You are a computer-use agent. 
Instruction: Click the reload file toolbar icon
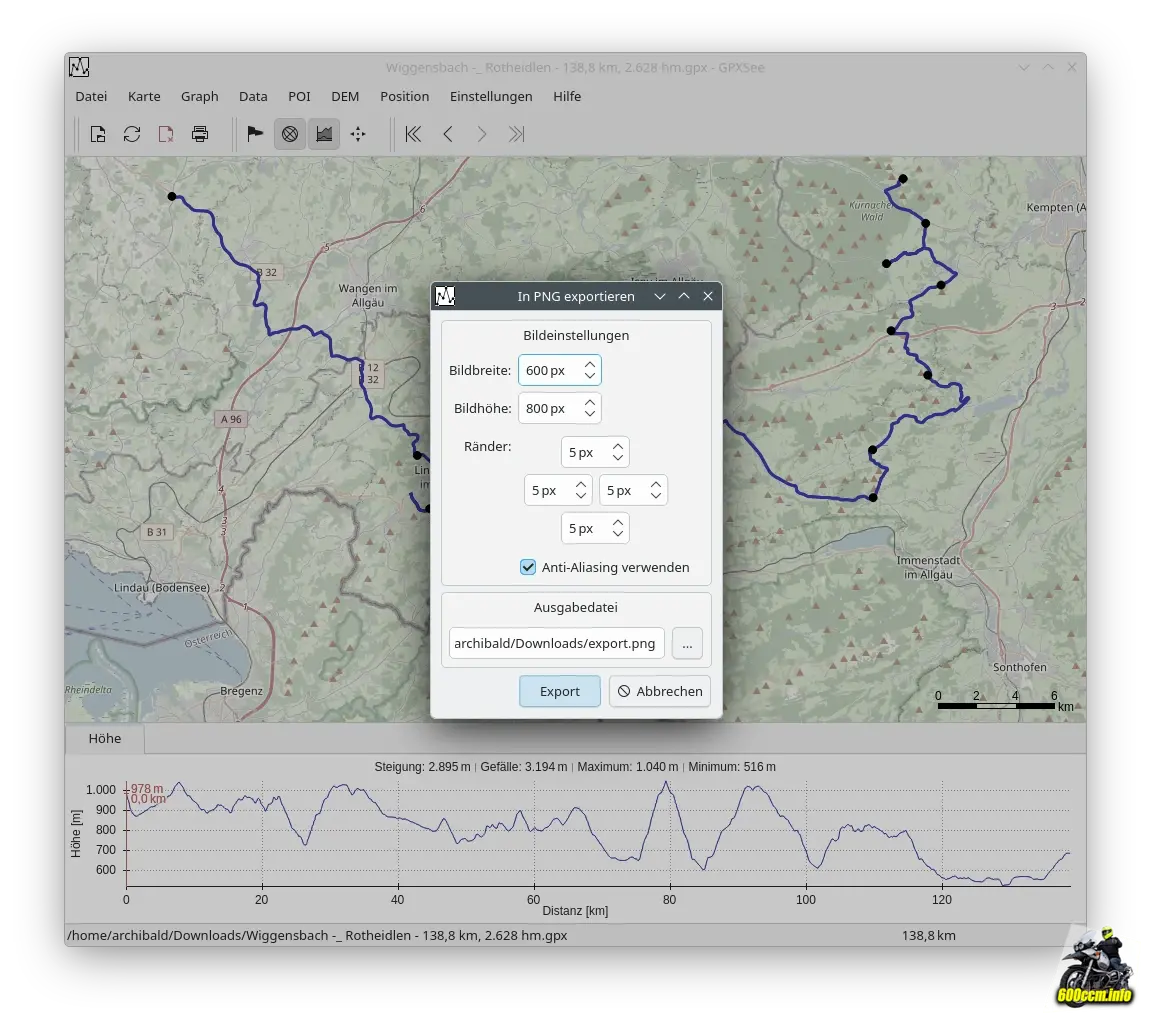(132, 134)
